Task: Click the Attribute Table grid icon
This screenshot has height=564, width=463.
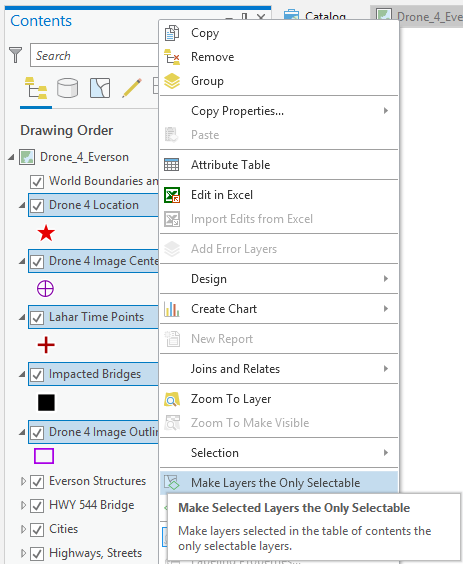Action: point(172,165)
